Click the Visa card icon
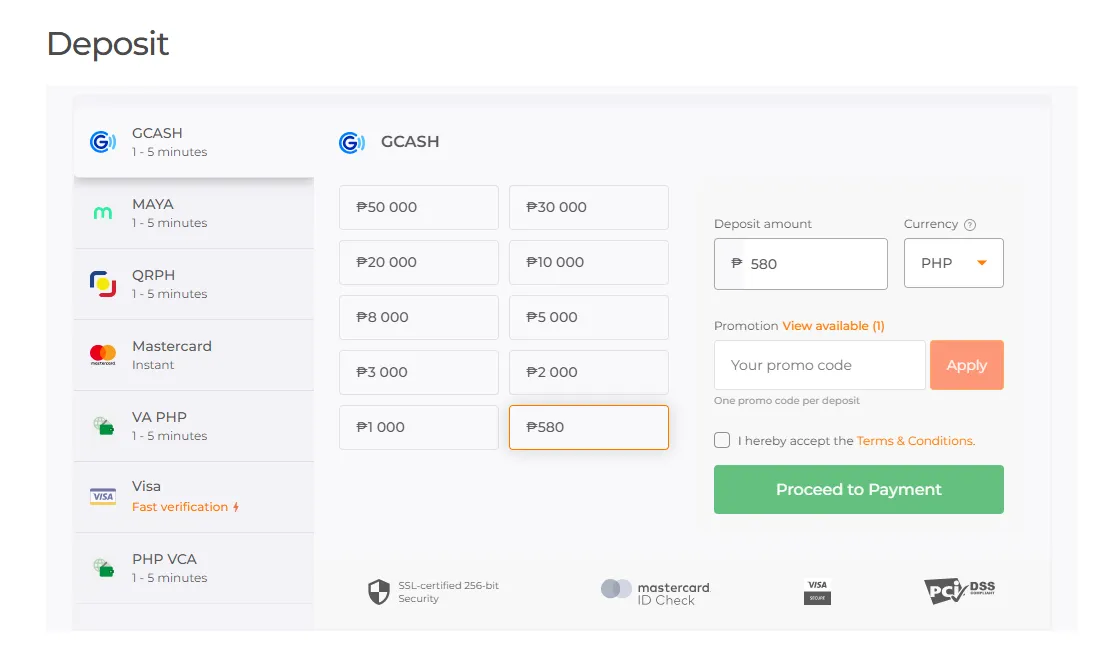The image size is (1113, 645). pyautogui.click(x=102, y=496)
